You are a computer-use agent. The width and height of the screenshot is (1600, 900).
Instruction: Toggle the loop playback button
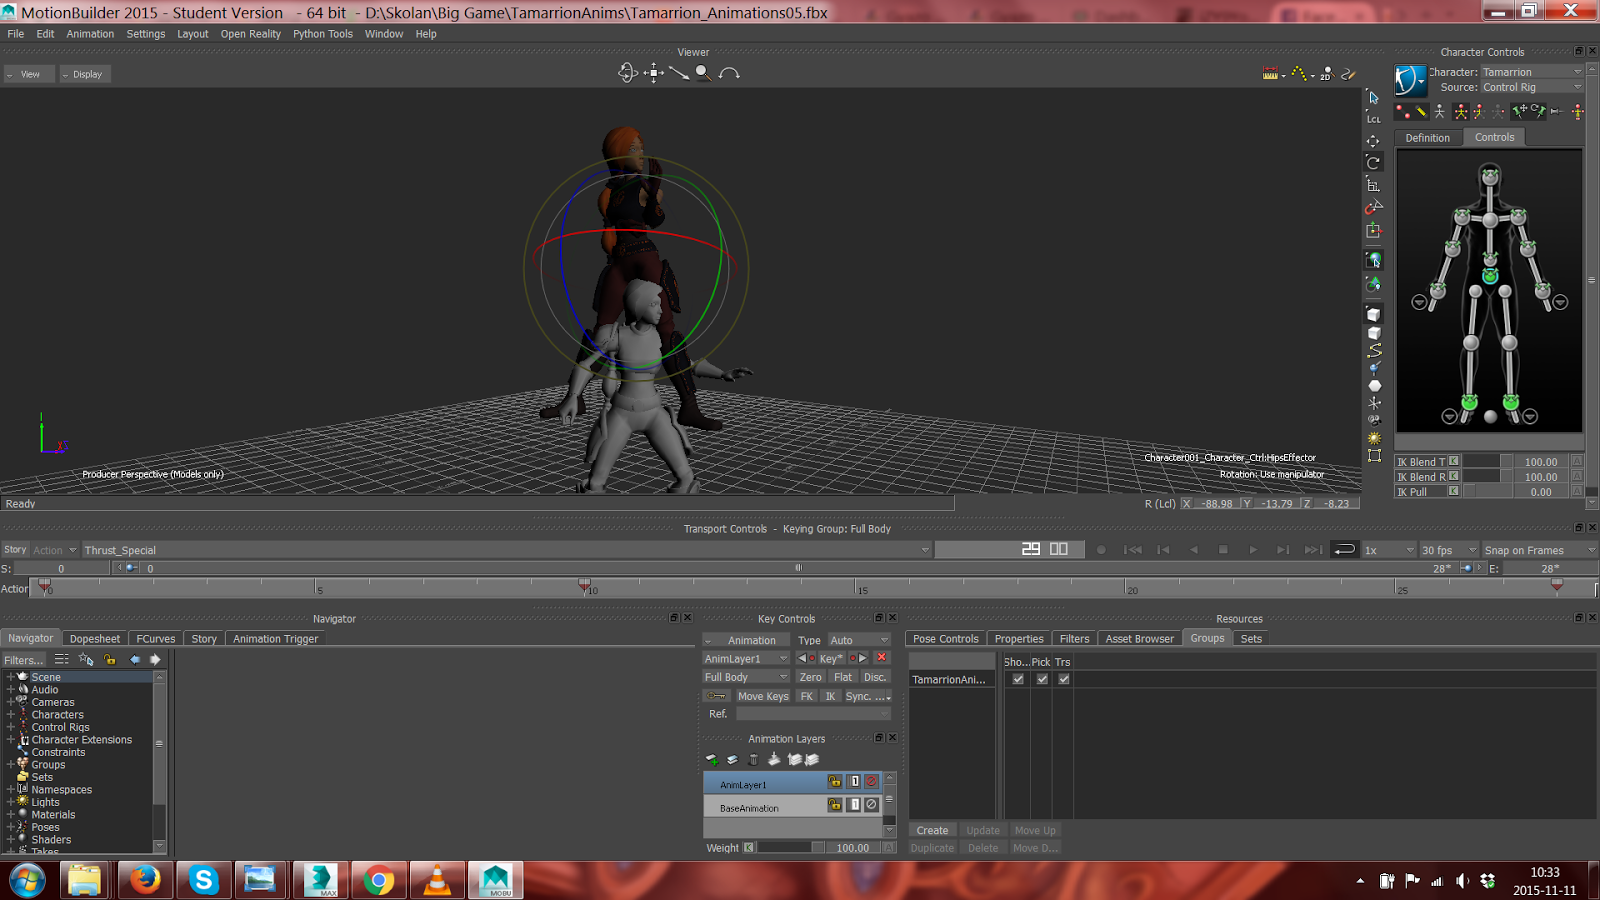1345,549
